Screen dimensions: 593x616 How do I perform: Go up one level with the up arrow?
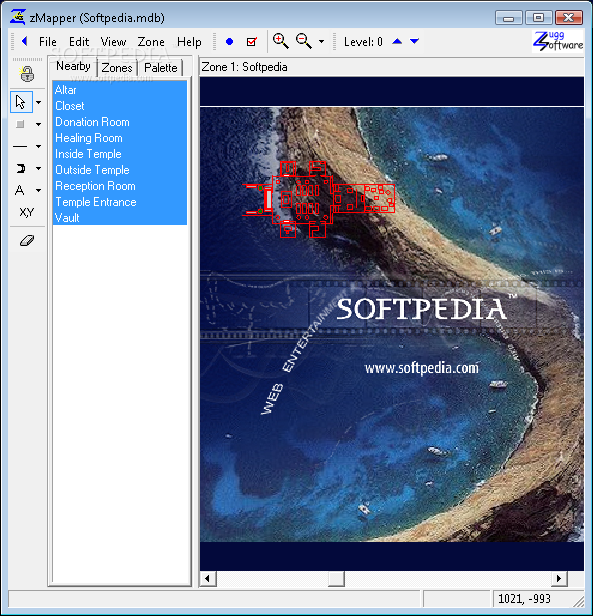397,41
